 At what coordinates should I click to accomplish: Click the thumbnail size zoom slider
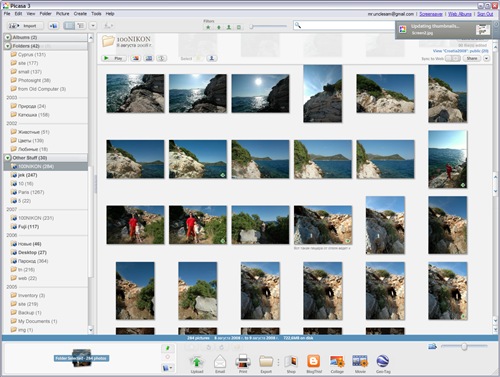click(464, 347)
